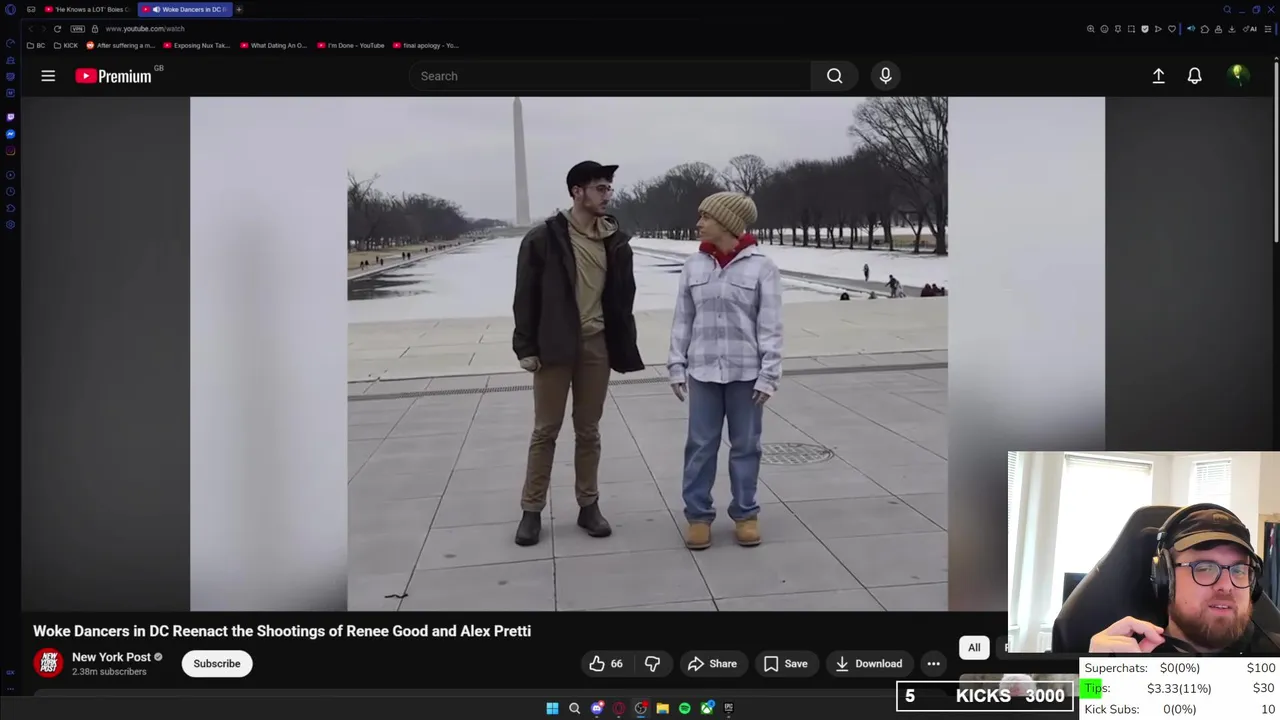Open the YouTube account avatar menu

[x=1237, y=75]
